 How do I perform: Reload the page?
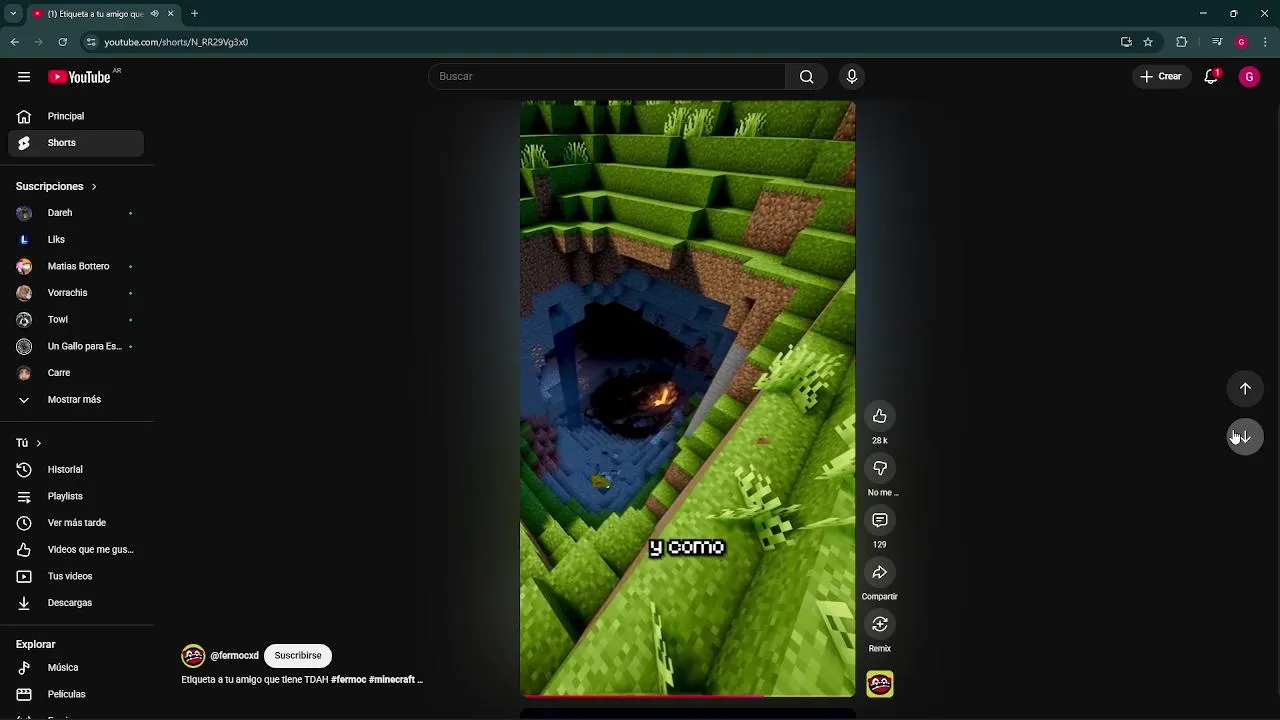(63, 42)
